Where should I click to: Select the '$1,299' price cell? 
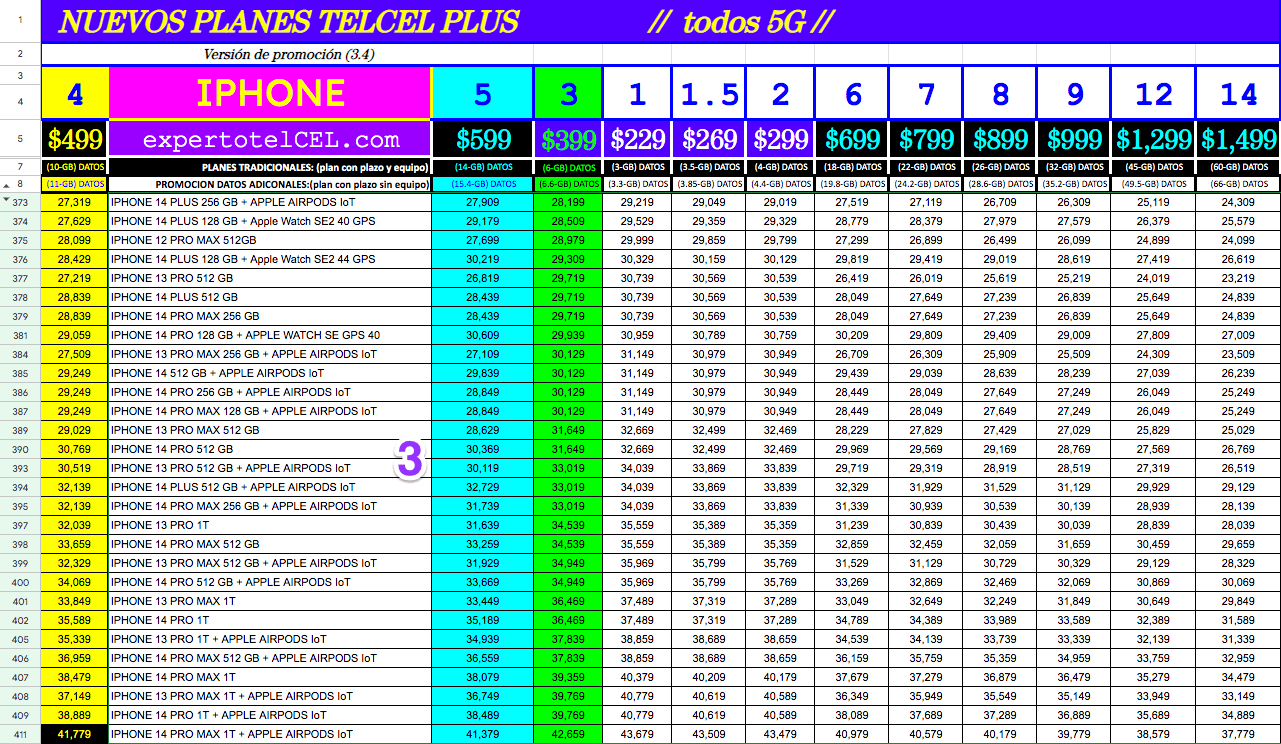click(1153, 139)
